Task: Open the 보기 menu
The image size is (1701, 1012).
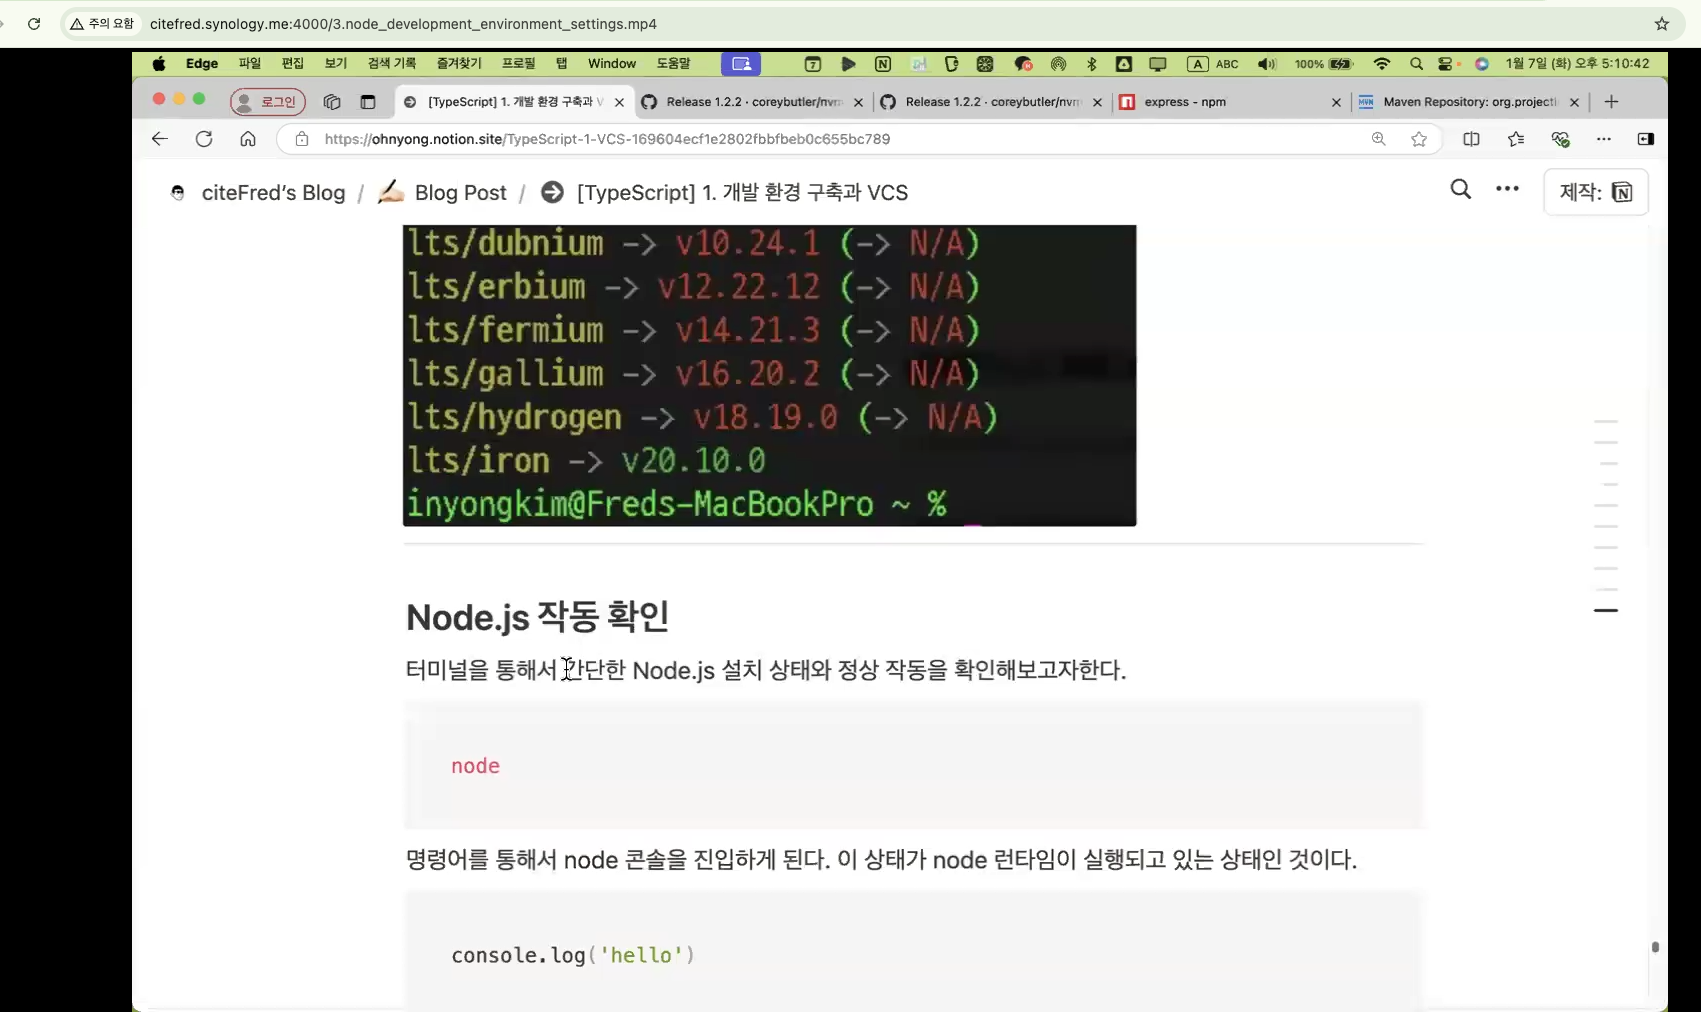Action: (x=336, y=64)
